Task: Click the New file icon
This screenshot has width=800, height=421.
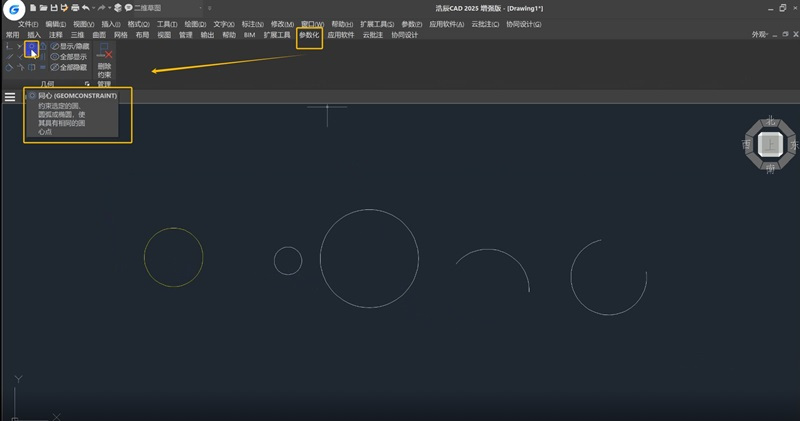Action: pyautogui.click(x=33, y=8)
